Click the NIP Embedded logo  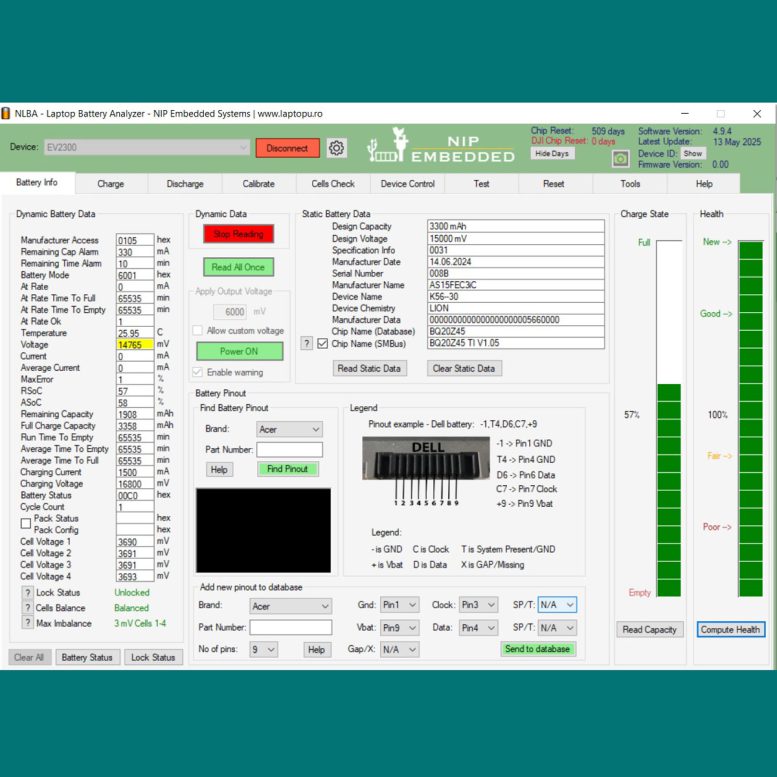(x=441, y=146)
